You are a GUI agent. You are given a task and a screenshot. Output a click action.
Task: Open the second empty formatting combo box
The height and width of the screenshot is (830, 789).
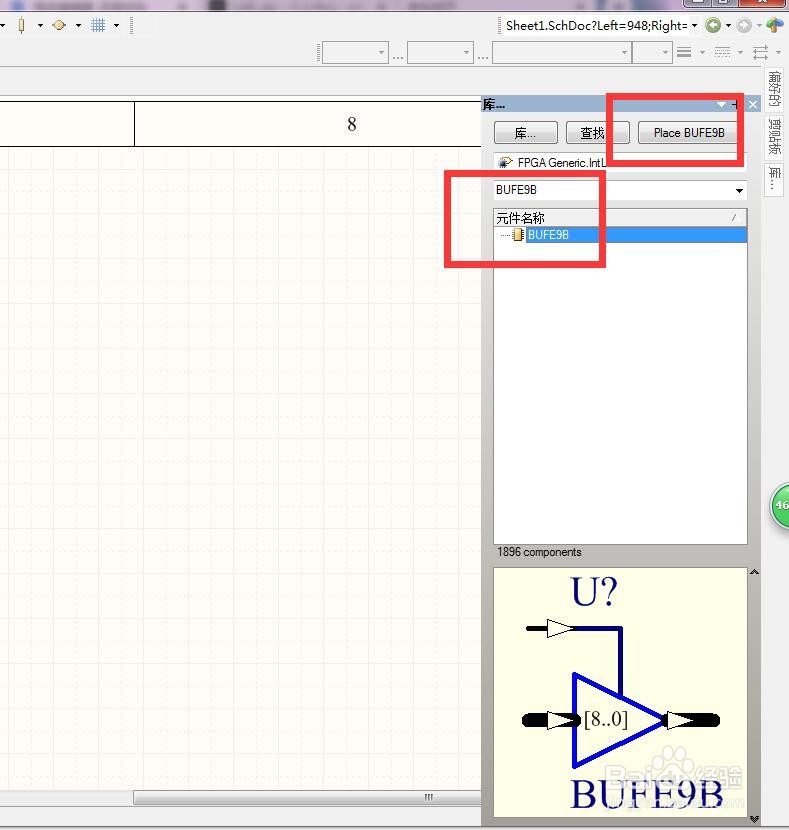440,52
